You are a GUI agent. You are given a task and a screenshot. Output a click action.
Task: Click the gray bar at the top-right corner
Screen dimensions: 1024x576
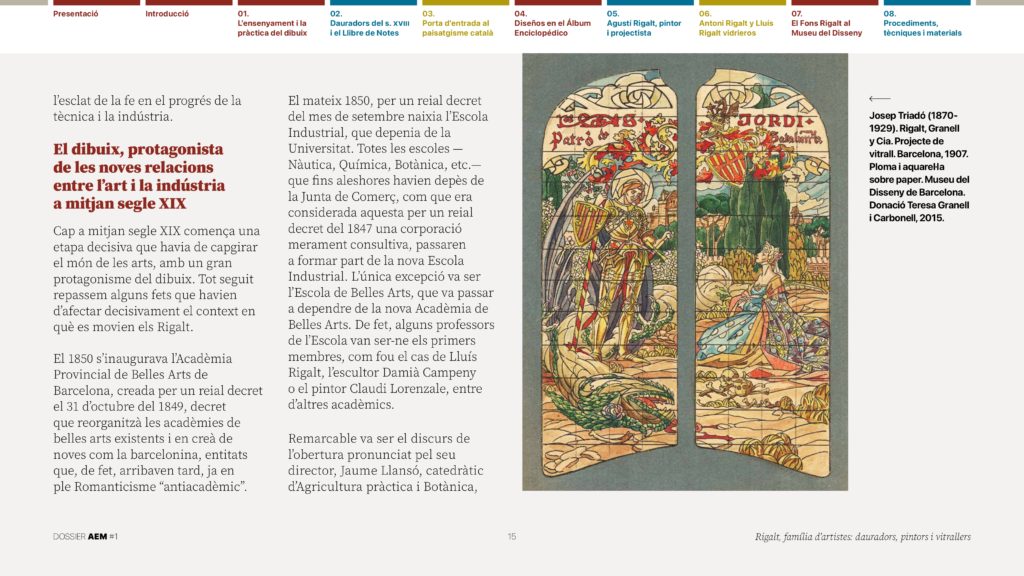pyautogui.click(x=999, y=3)
